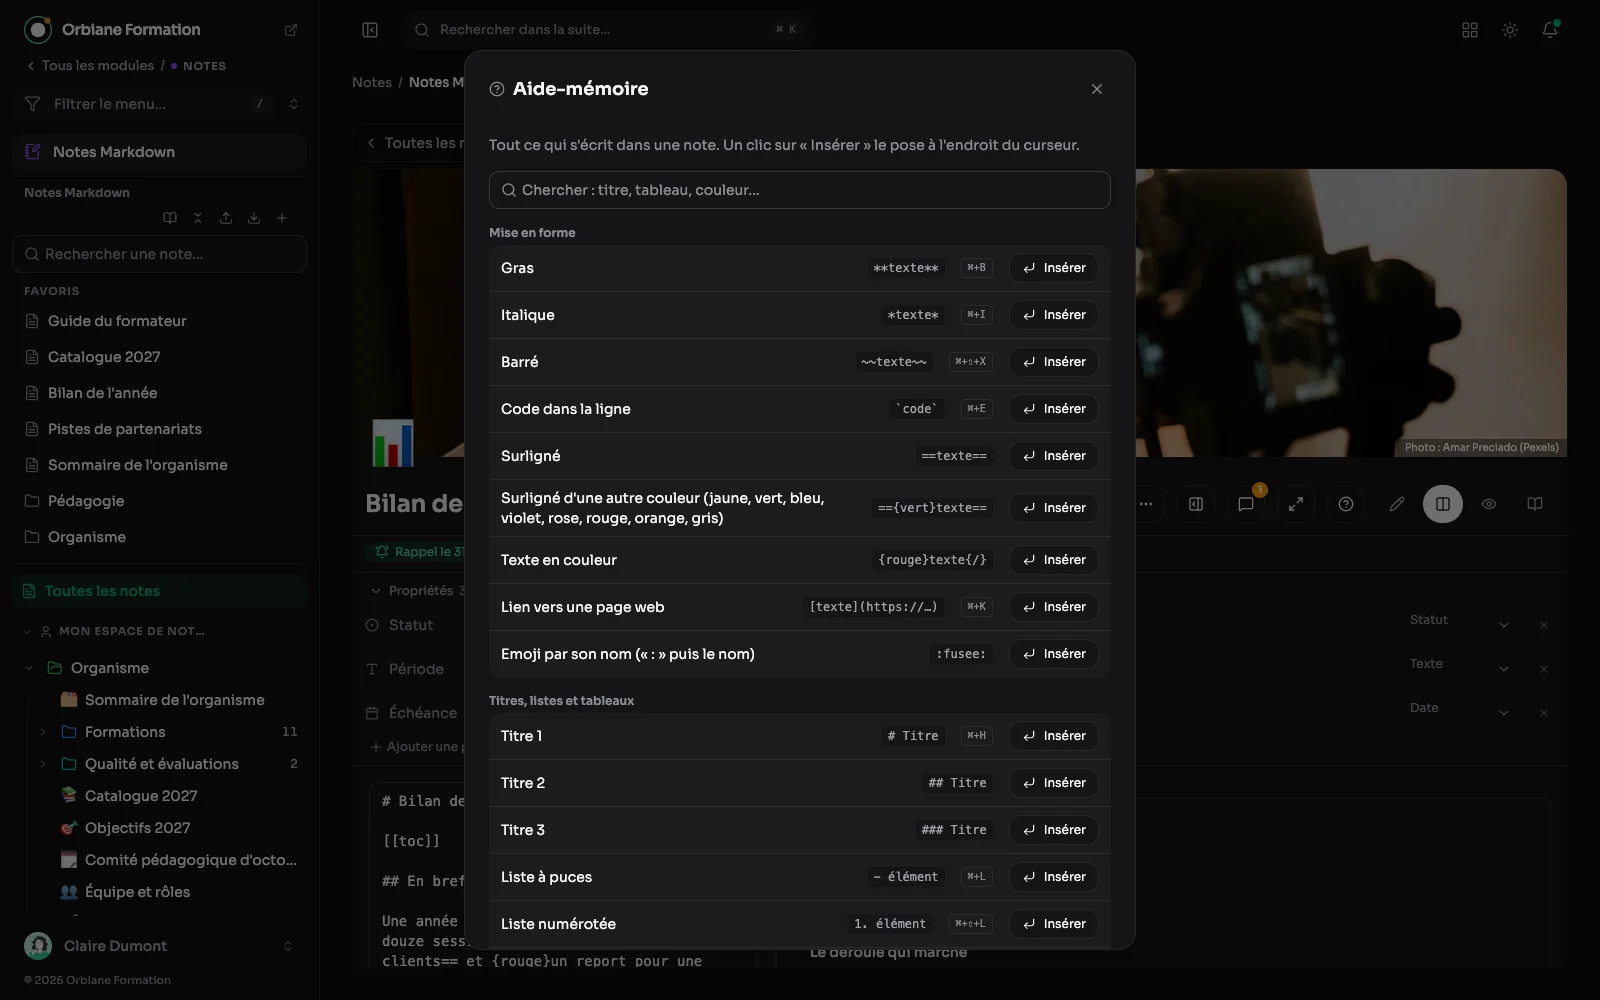The image size is (1600, 1000).
Task: Click Insérer for Surligné
Action: coord(1054,456)
